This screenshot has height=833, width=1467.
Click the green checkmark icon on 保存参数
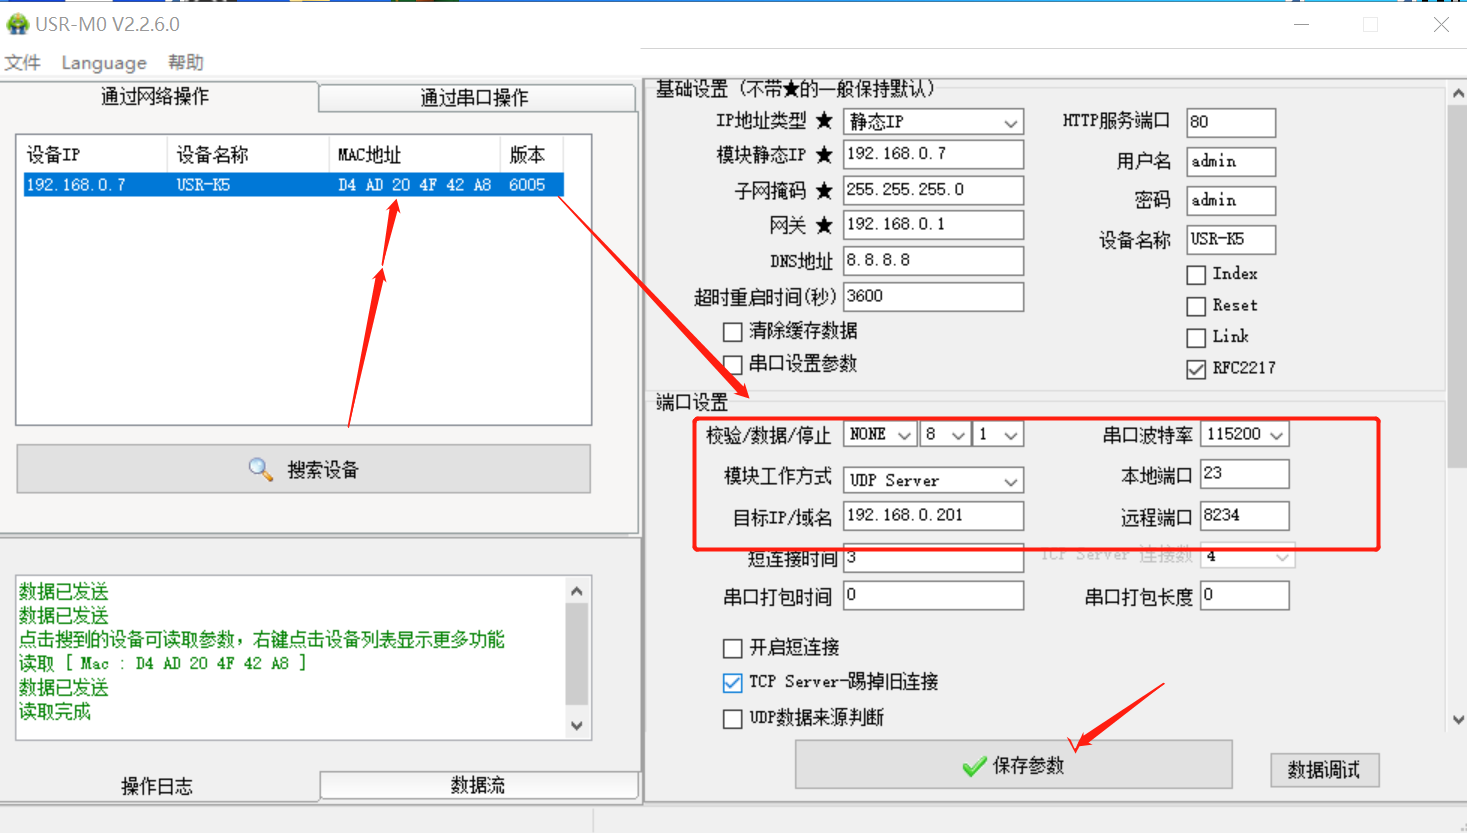[974, 767]
